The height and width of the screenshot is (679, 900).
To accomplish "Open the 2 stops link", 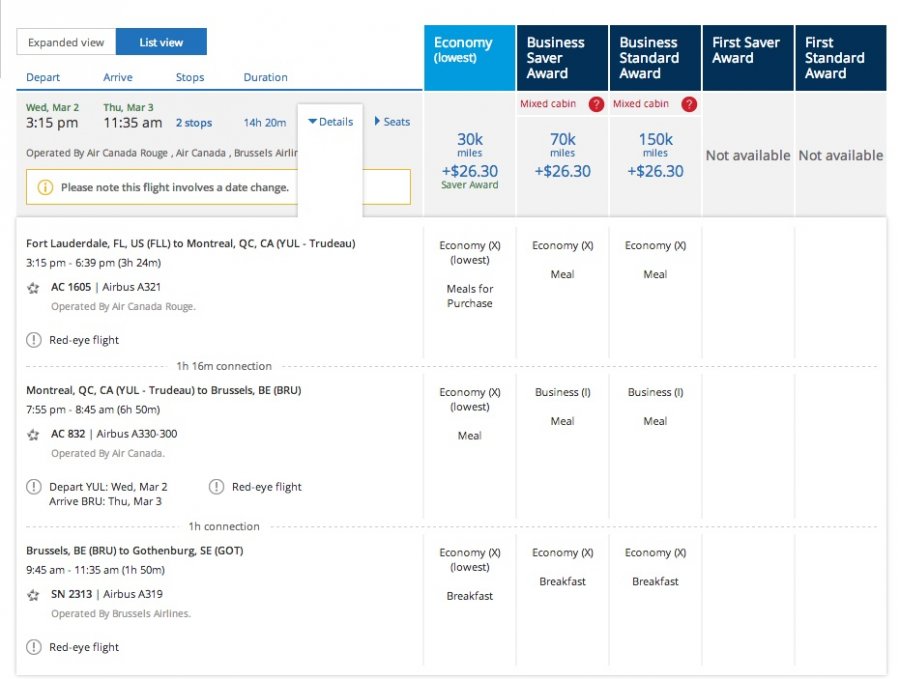I will [x=194, y=123].
